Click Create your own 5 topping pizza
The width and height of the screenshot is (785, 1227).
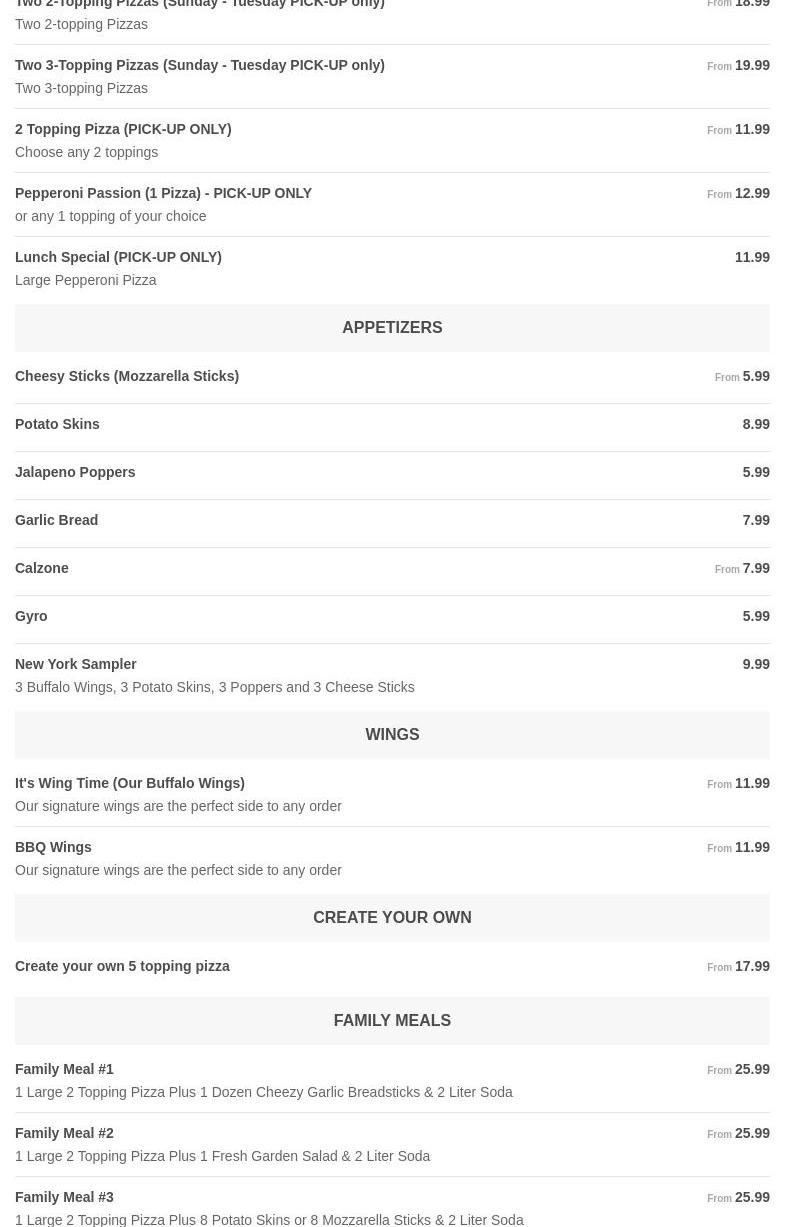pos(122,966)
